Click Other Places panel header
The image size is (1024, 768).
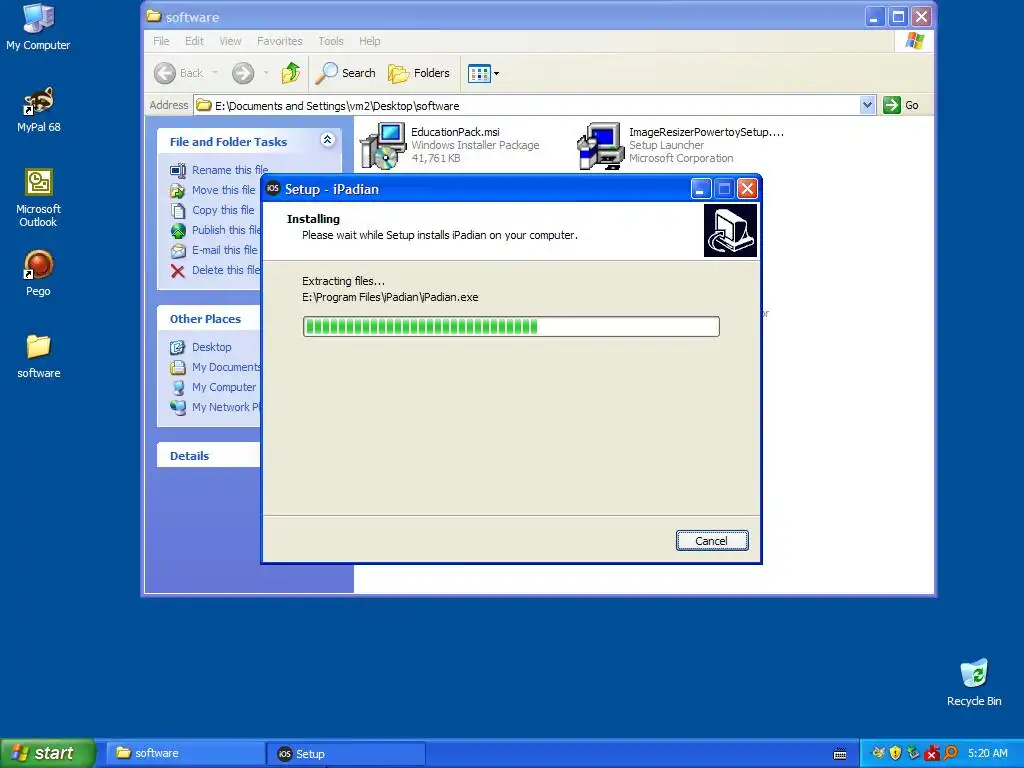tap(209, 319)
